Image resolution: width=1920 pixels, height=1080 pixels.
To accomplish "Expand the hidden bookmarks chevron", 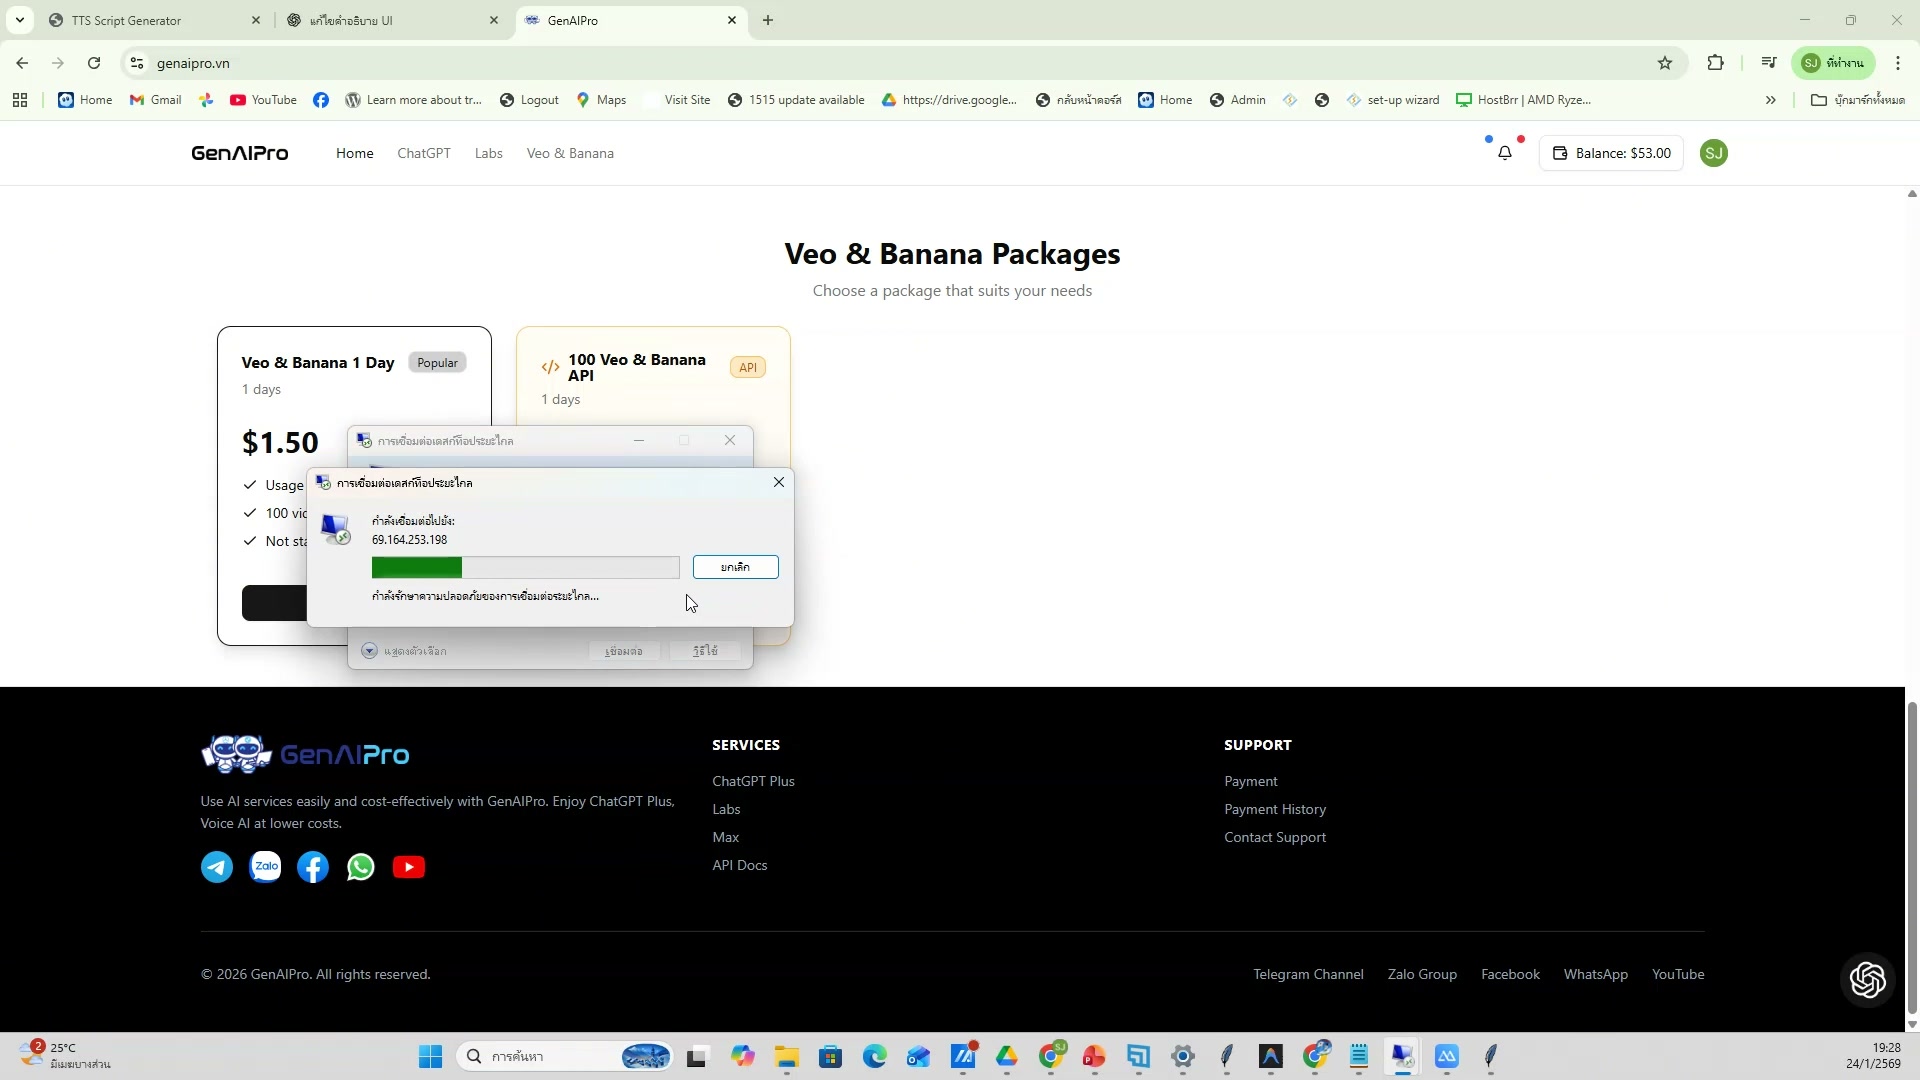I will click(x=1770, y=100).
